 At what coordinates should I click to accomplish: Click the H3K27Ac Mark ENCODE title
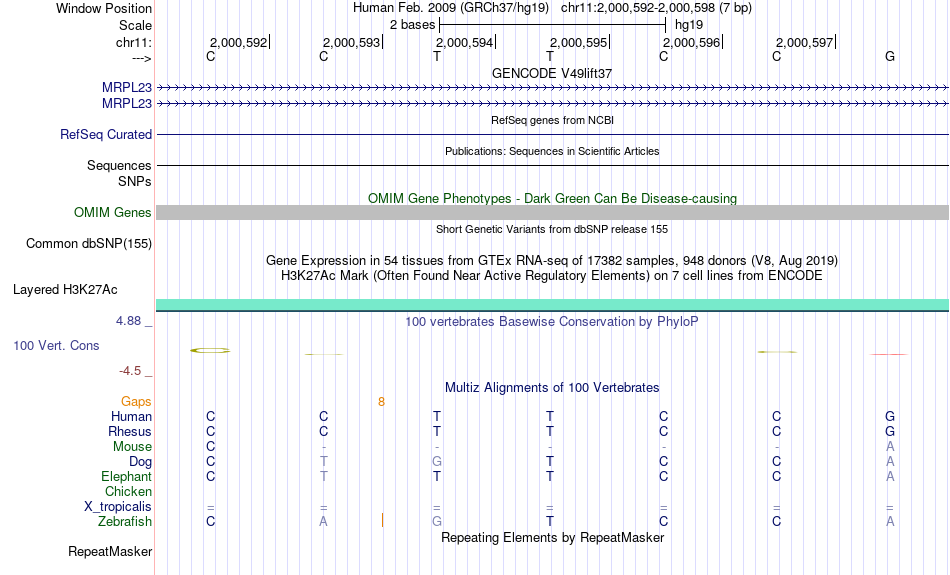pyautogui.click(x=552, y=276)
